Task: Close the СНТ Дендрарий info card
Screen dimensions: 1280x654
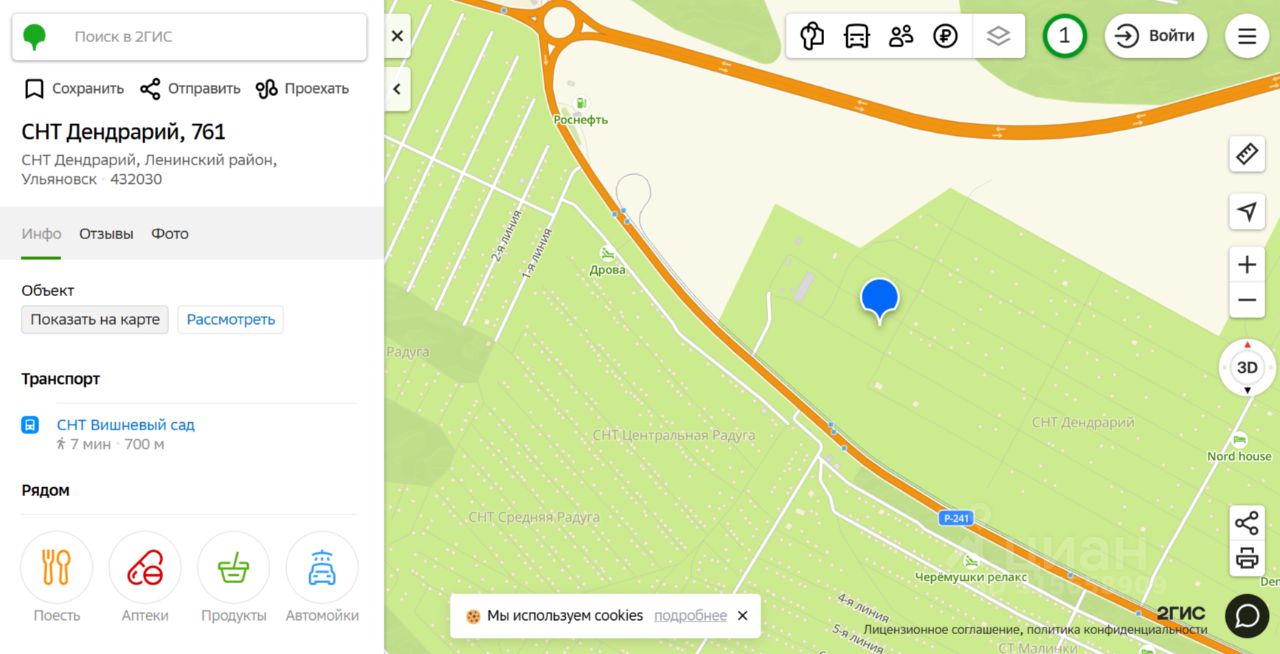Action: point(397,36)
